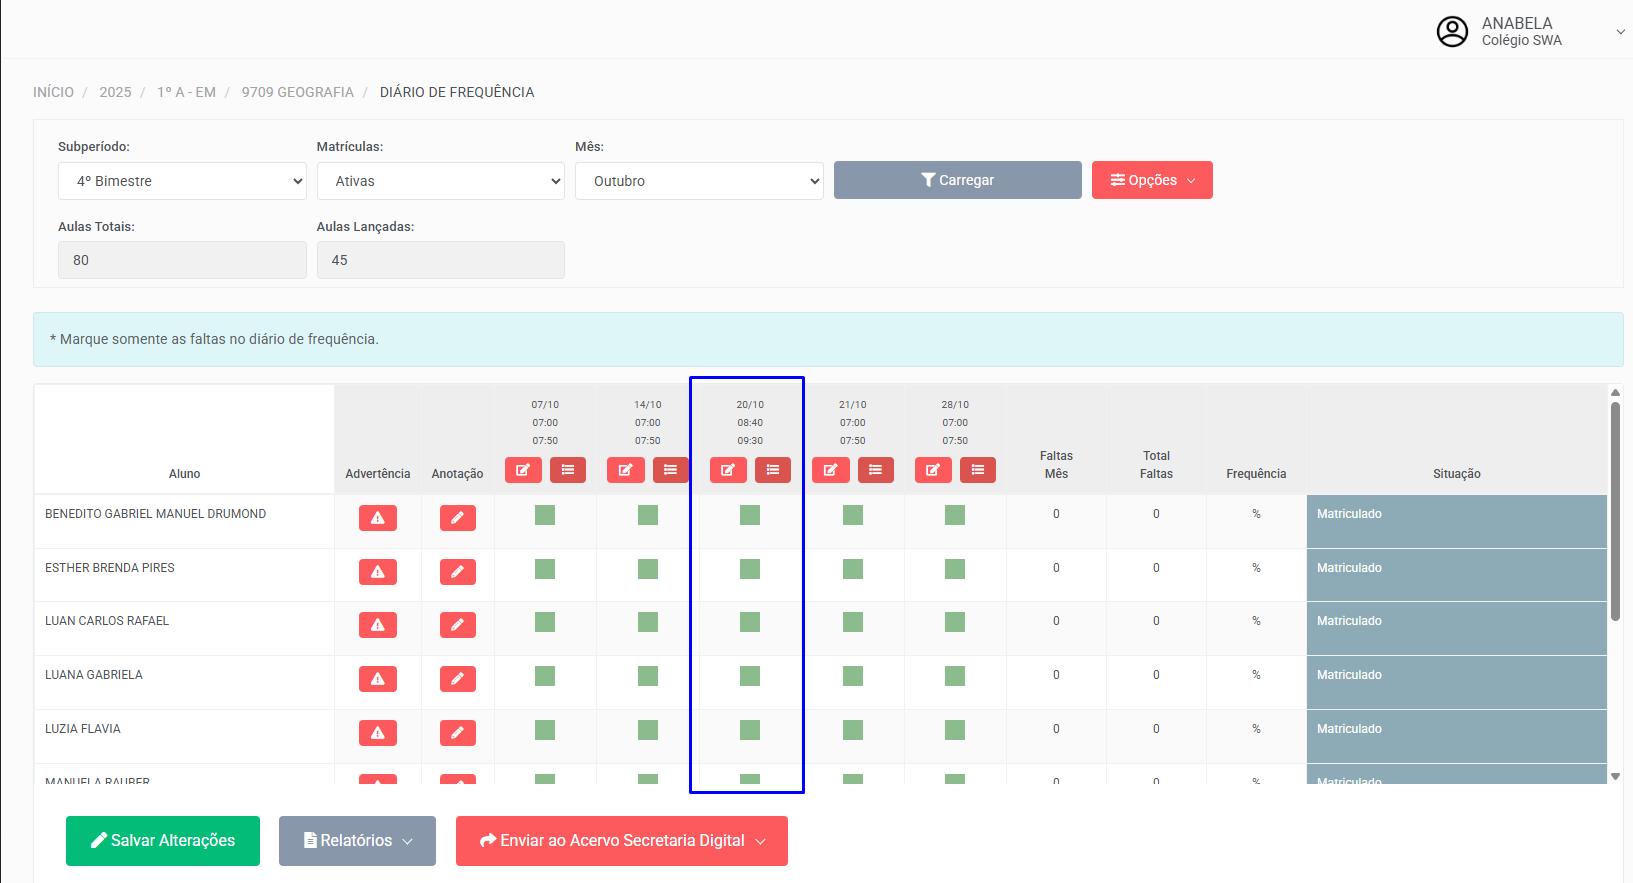Click Matriculado status for Esther Brenda Pires
Screen dimensions: 1633x883
[x=1349, y=568]
